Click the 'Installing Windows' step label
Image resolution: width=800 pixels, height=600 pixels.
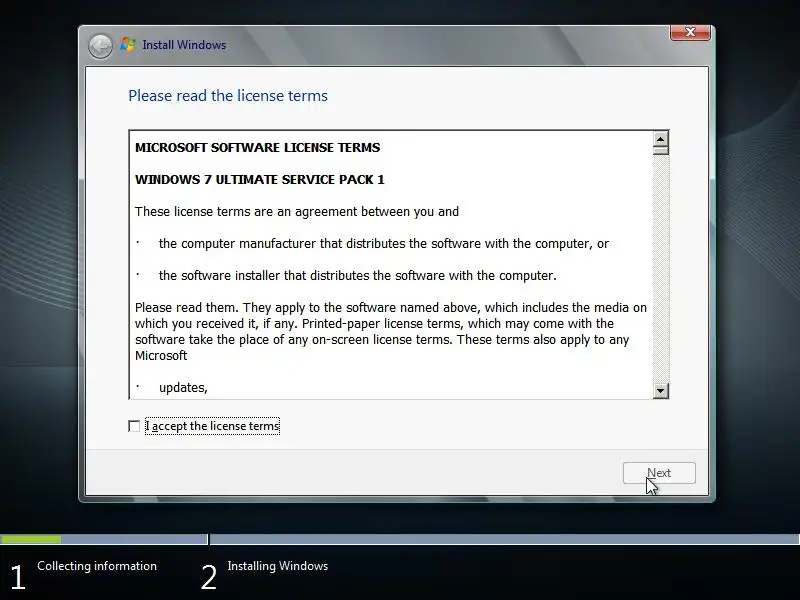tap(278, 566)
